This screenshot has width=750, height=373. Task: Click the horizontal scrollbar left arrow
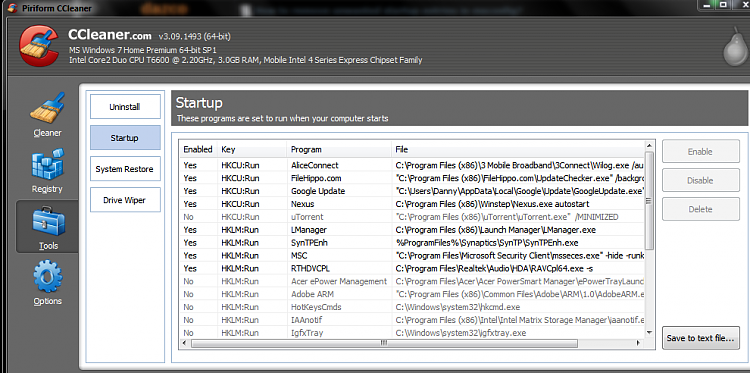click(x=185, y=343)
